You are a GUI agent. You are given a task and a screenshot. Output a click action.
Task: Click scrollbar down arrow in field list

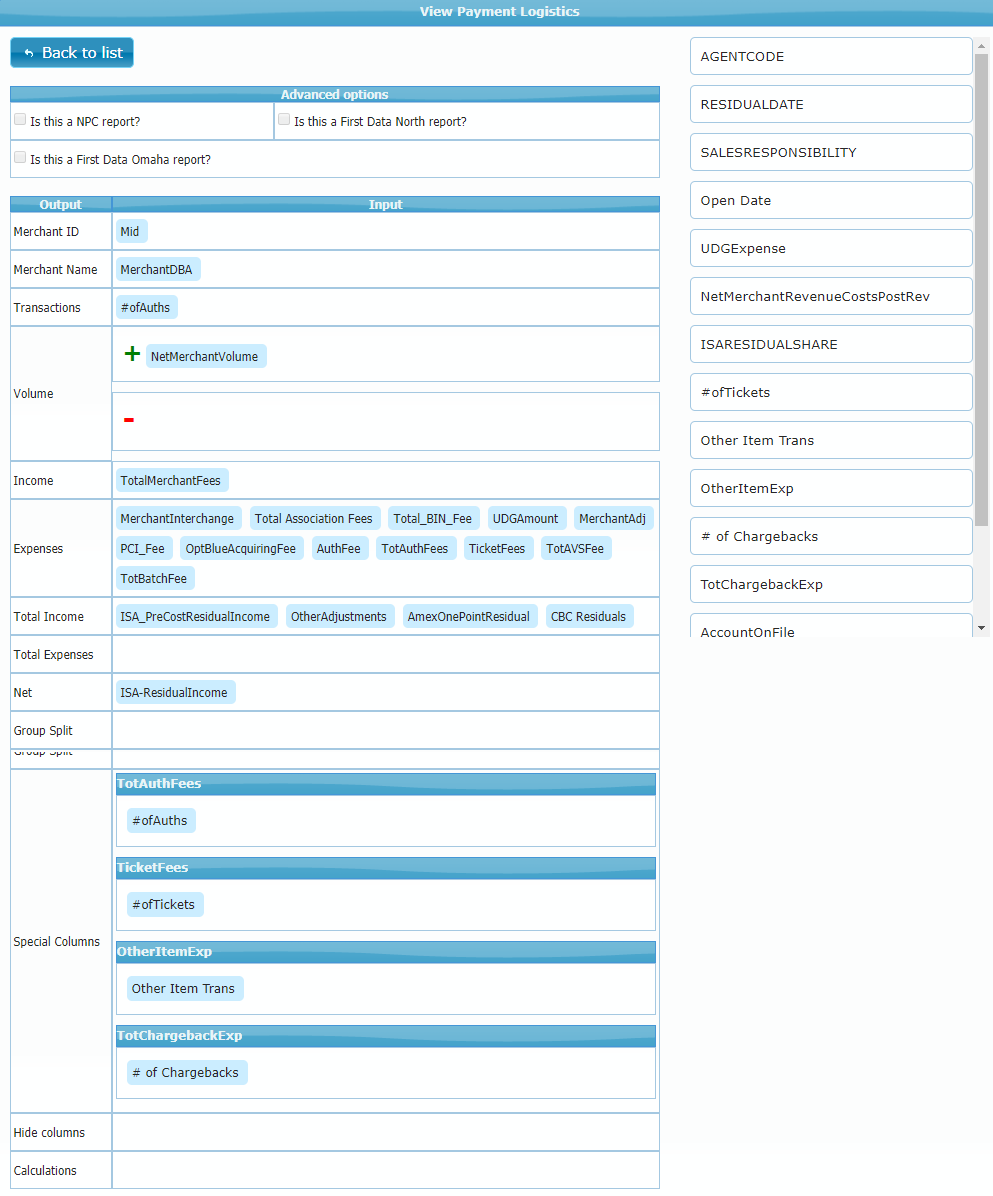(981, 627)
